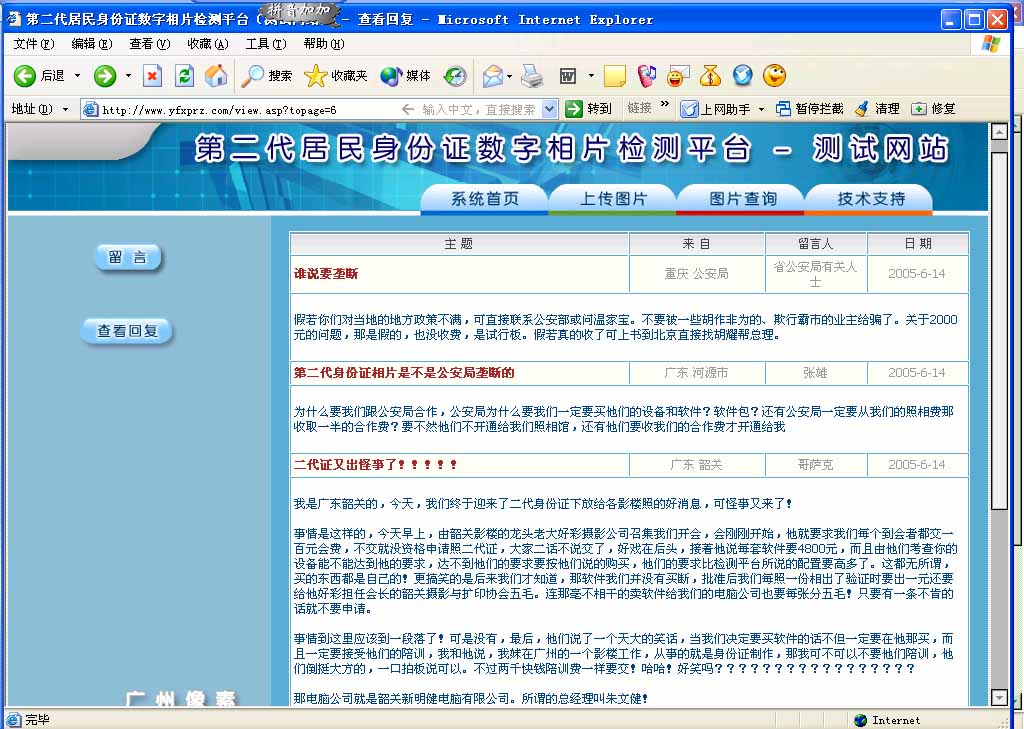Open the Word edit icon dropdown arrow
The height and width of the screenshot is (729, 1024).
pyautogui.click(x=591, y=76)
